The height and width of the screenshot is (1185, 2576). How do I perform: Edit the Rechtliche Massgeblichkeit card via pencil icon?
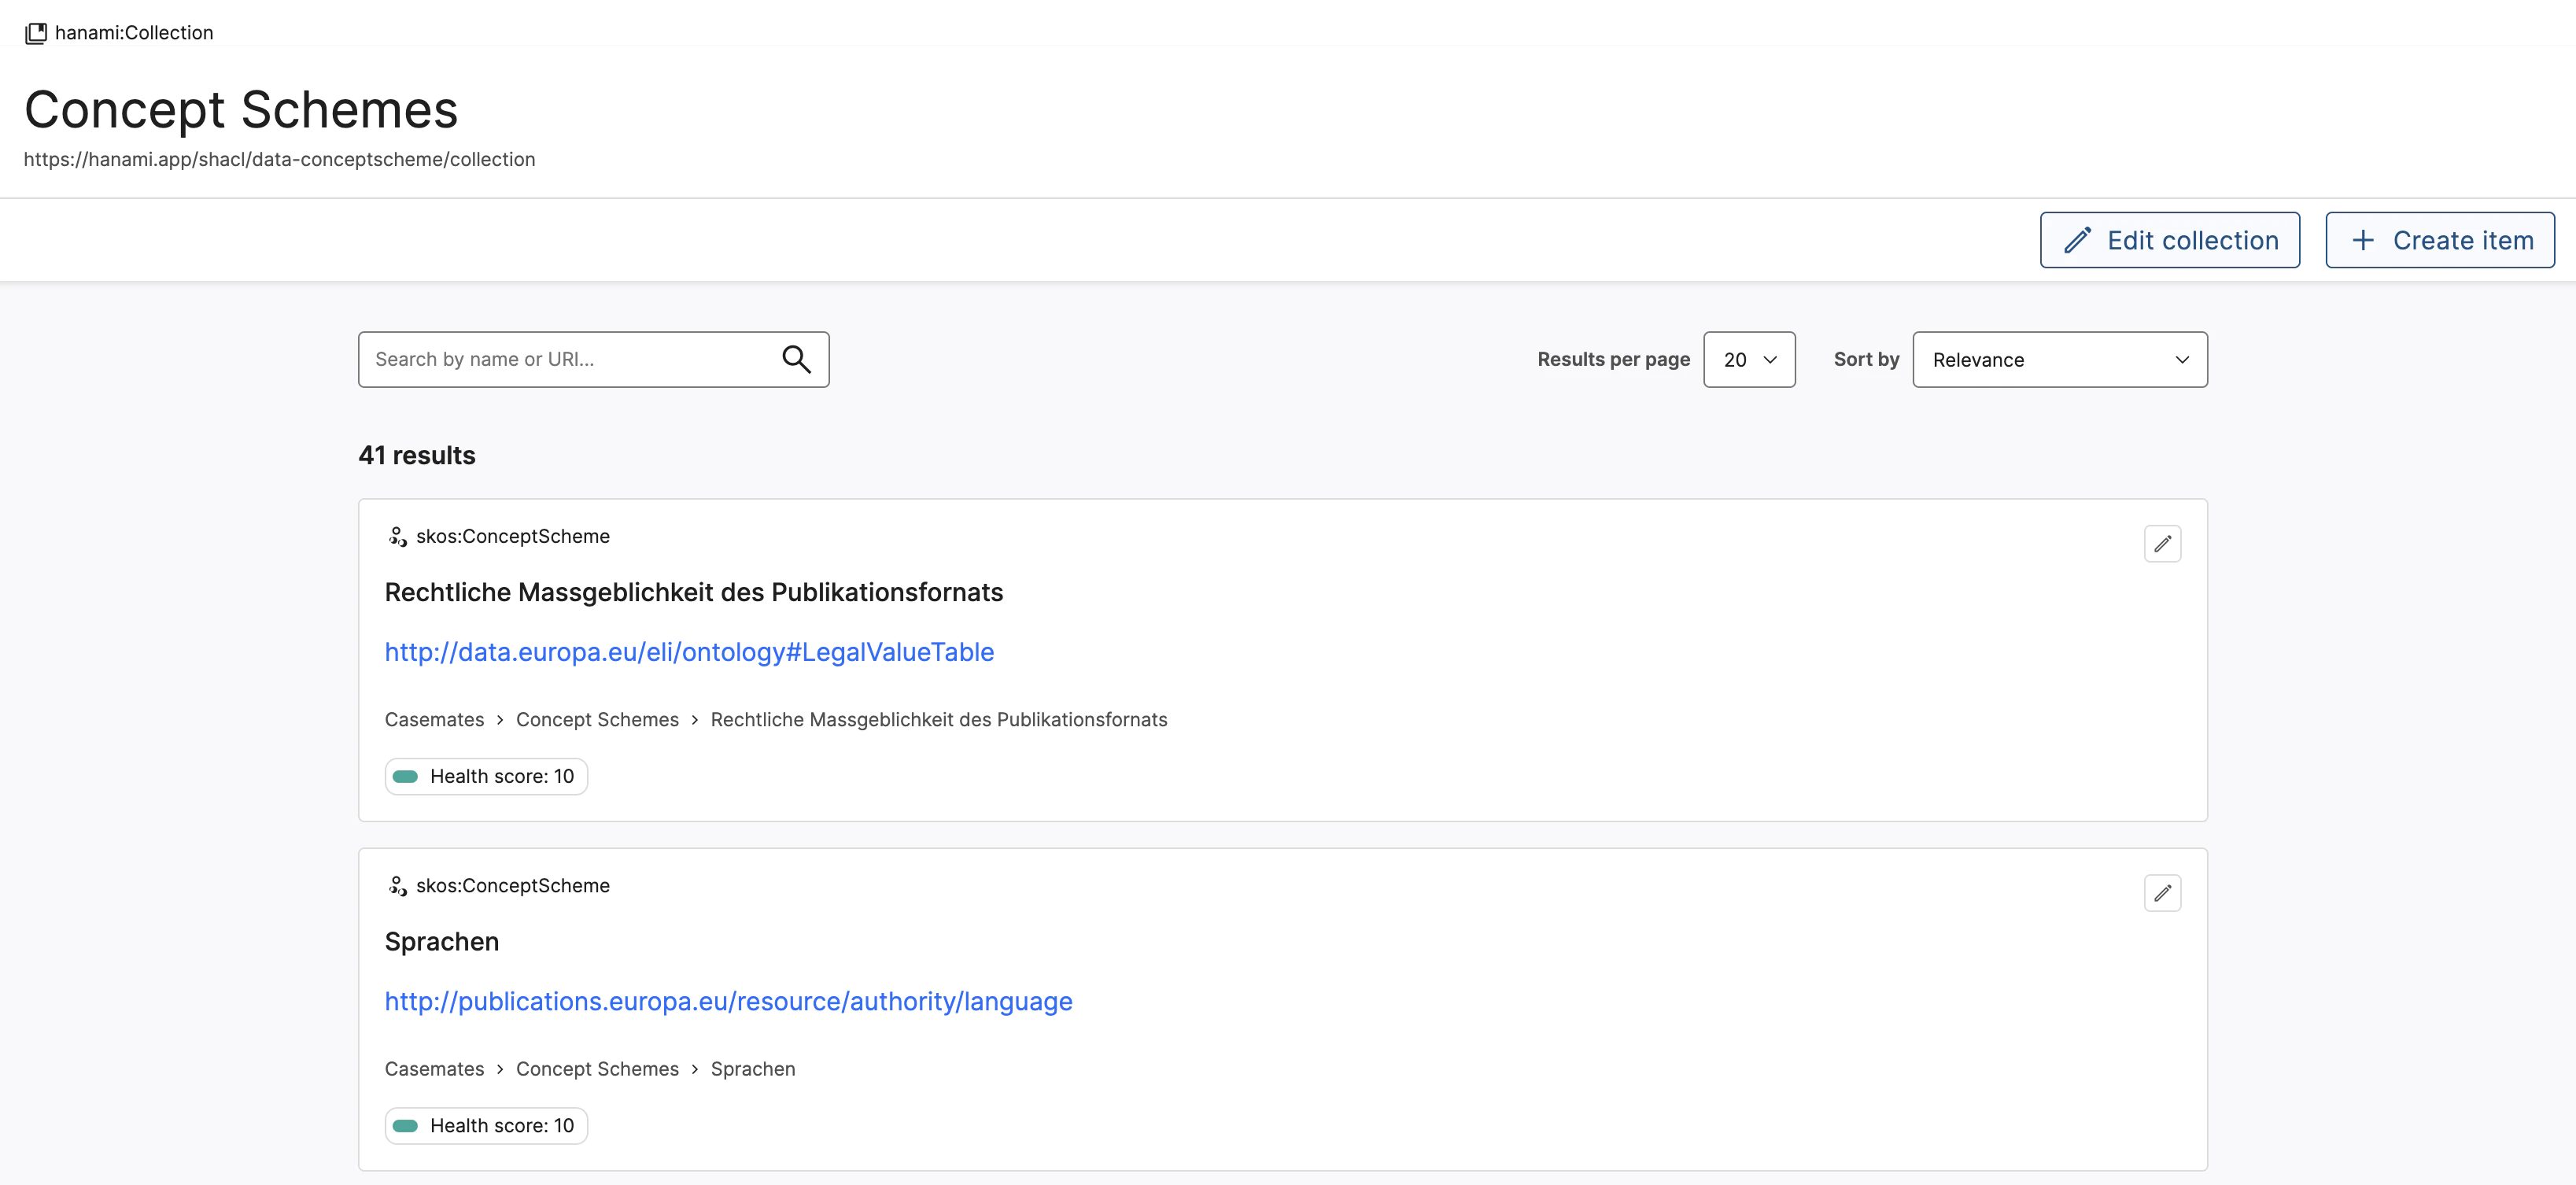2162,544
